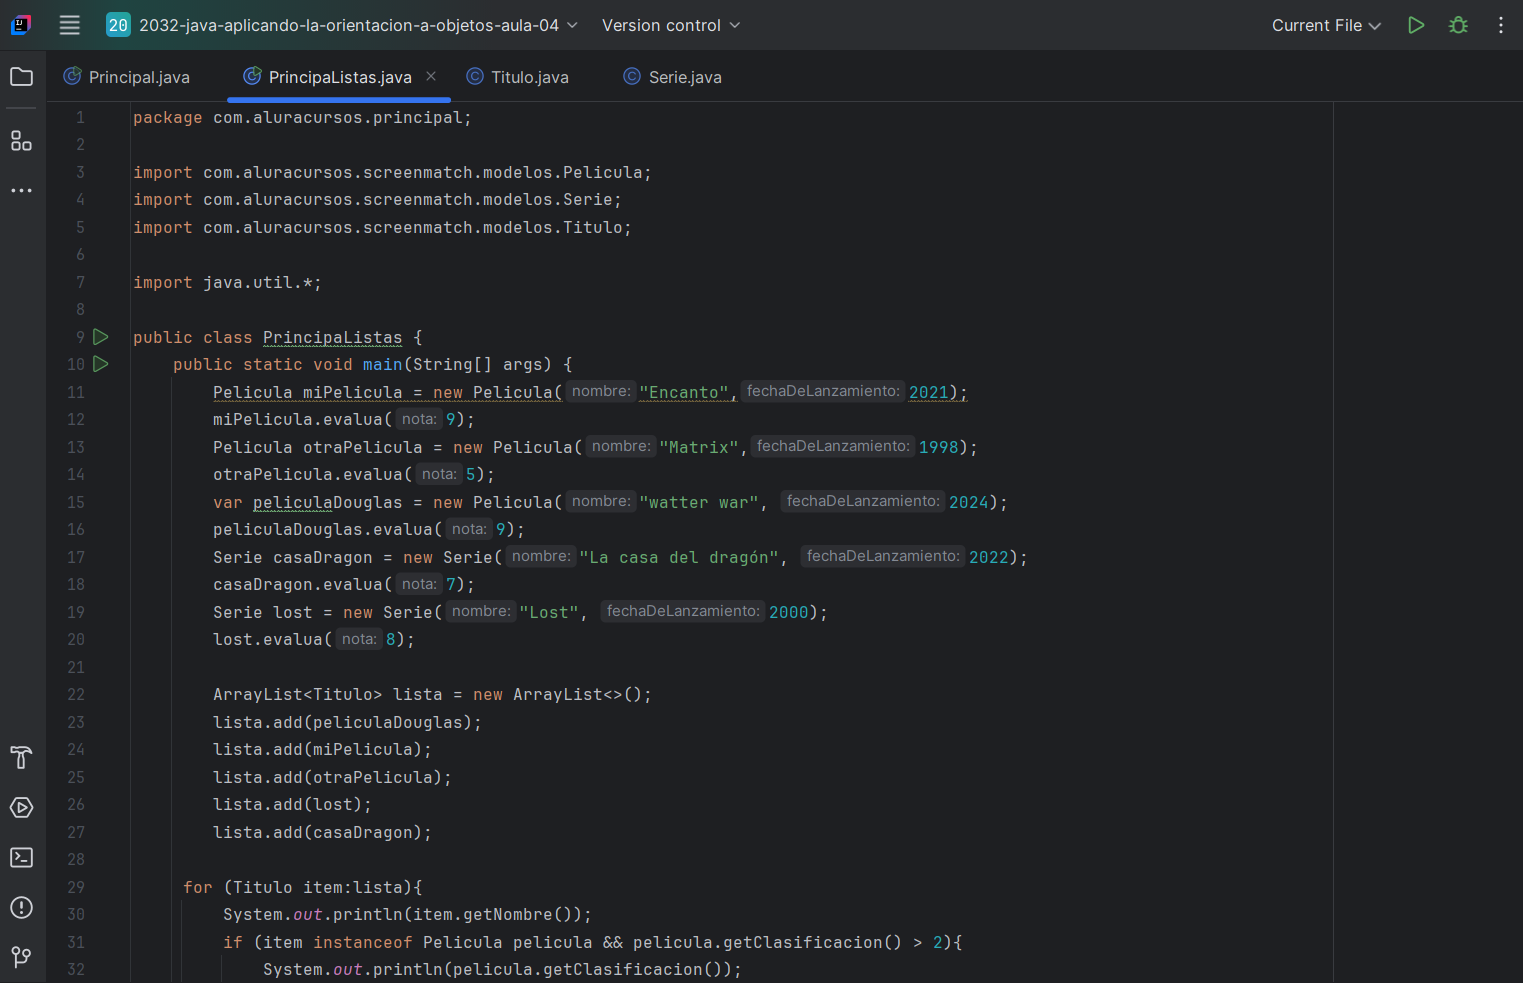Close the PrincipaListas.java tab
Image resolution: width=1523 pixels, height=983 pixels.
pyautogui.click(x=431, y=76)
